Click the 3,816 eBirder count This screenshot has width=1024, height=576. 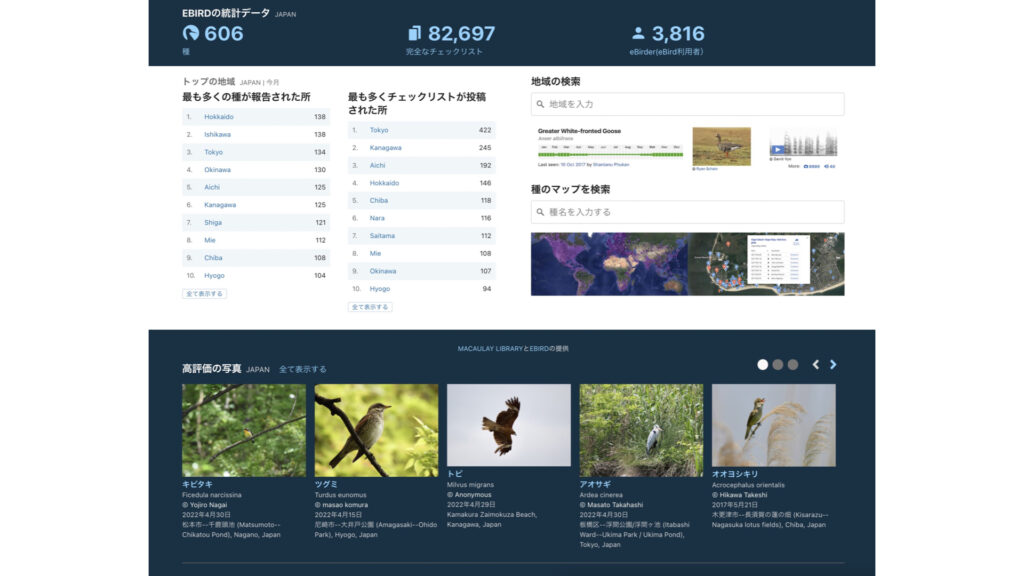tap(678, 33)
